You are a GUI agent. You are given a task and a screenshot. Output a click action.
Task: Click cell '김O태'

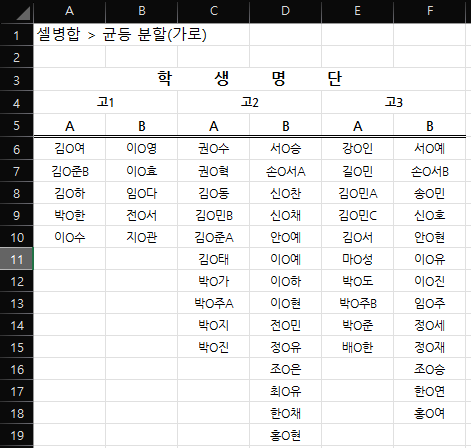pyautogui.click(x=214, y=259)
